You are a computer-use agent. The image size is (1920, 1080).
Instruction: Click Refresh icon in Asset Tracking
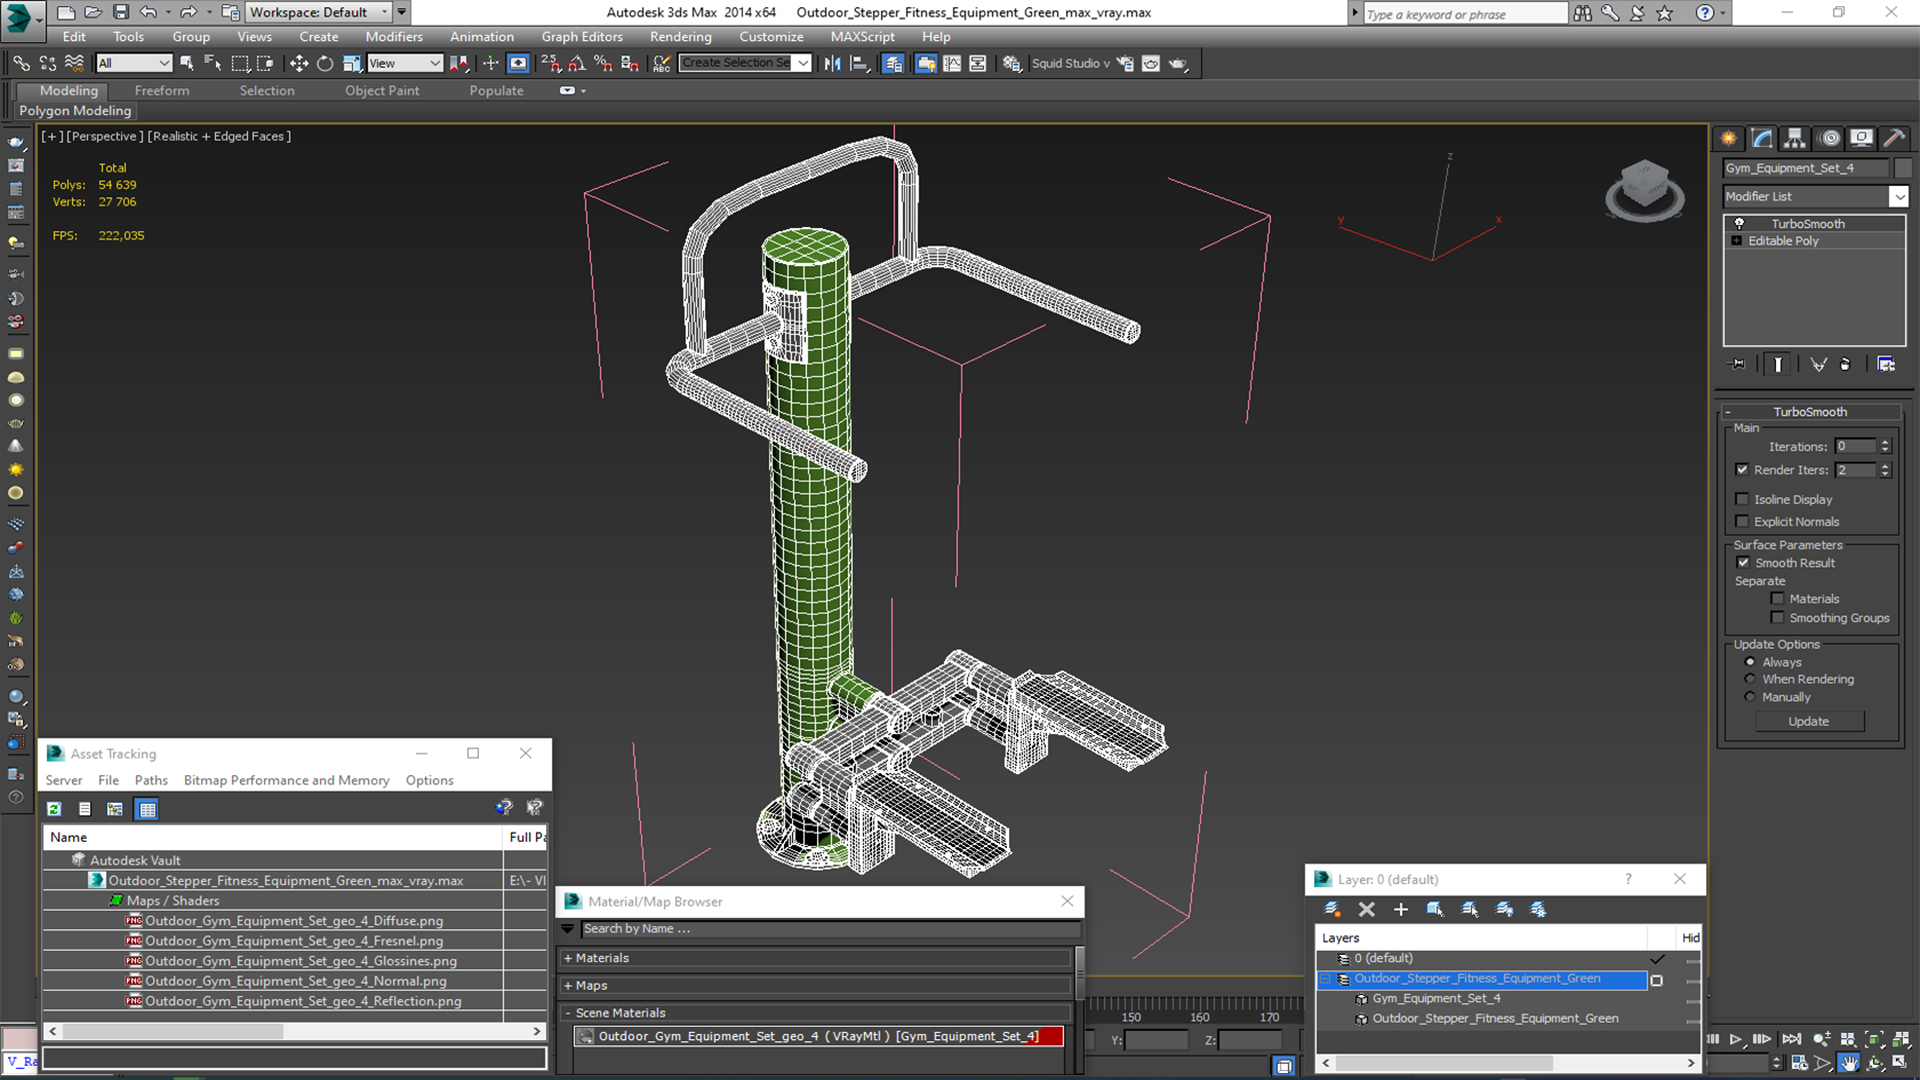[x=54, y=809]
